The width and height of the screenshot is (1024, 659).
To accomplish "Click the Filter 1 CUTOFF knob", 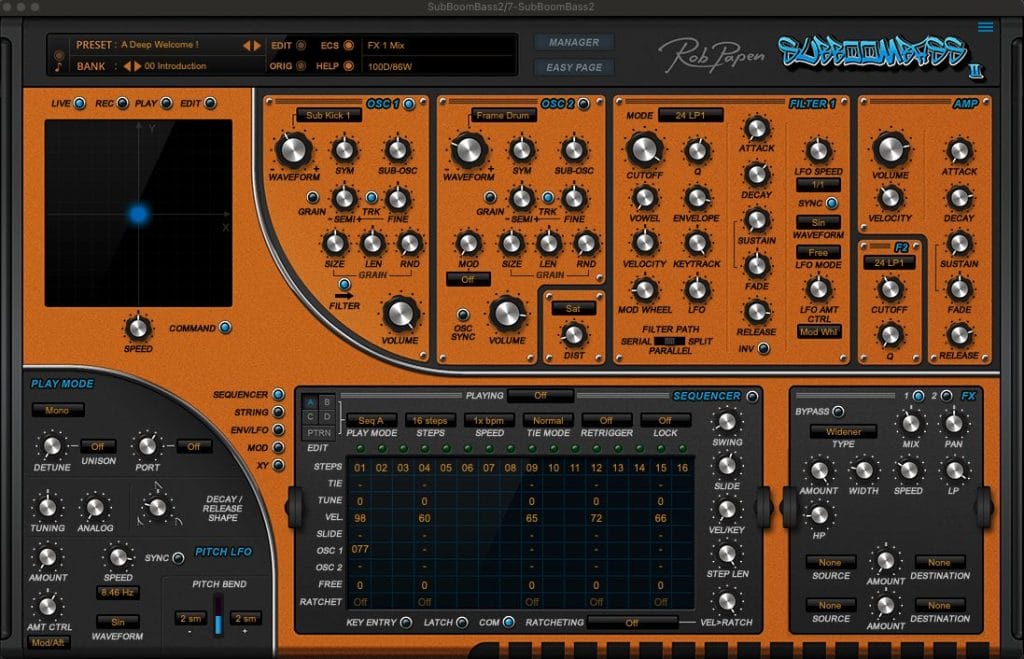I will click(x=645, y=150).
